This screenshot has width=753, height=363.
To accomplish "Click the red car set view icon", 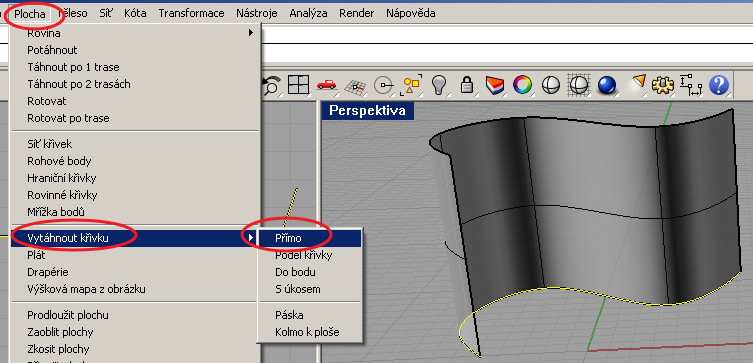I will [327, 85].
